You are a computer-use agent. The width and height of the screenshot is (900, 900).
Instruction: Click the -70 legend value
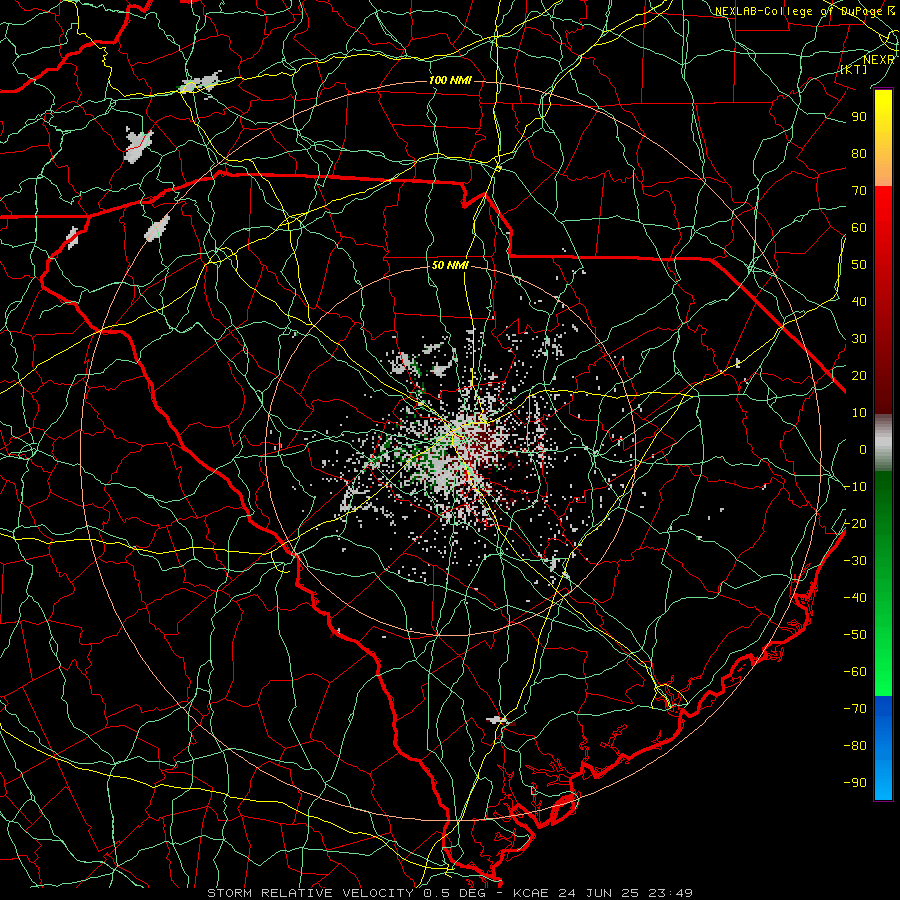tap(855, 708)
